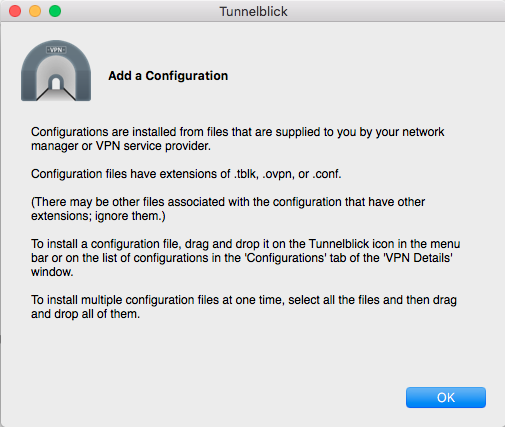Close the dialog with the red button
The height and width of the screenshot is (427, 505).
tap(15, 11)
